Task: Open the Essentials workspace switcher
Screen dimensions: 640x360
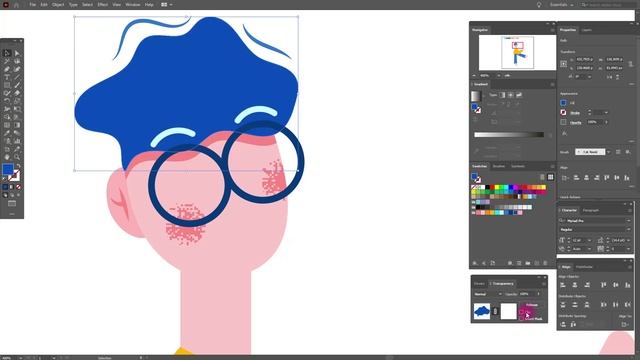Action: coord(561,4)
